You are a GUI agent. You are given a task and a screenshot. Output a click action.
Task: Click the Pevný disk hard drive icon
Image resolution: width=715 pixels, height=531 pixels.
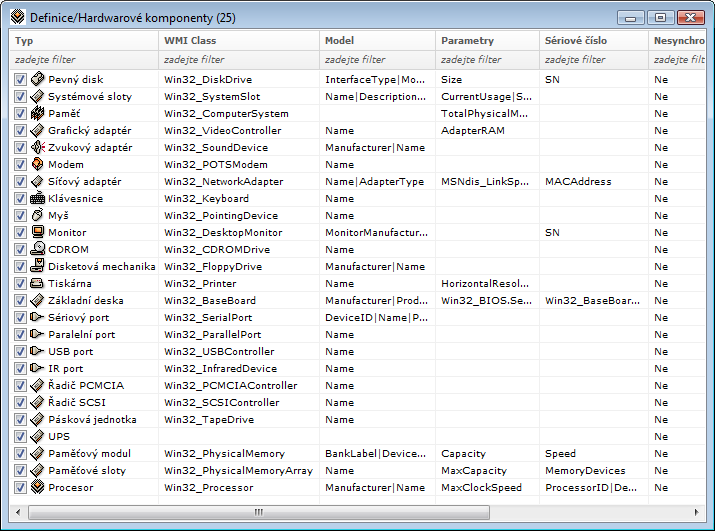(37, 79)
